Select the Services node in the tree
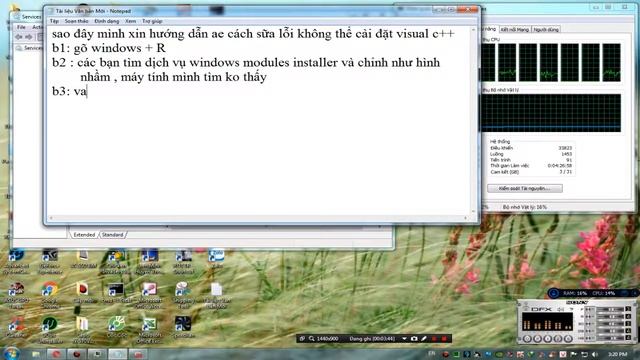 [29, 48]
